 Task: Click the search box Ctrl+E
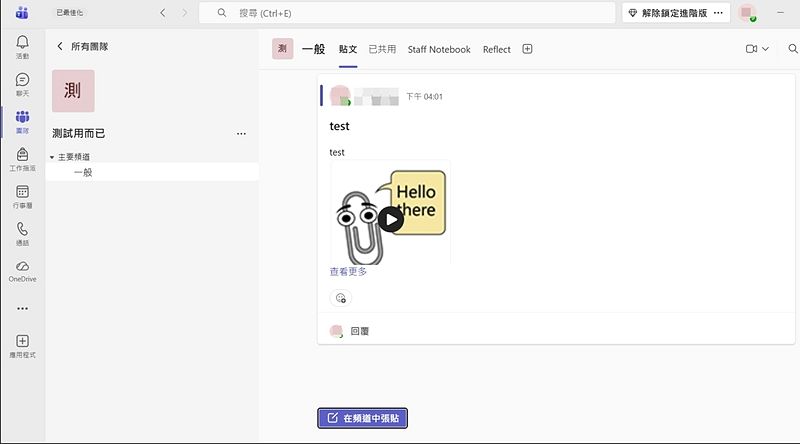(407, 13)
